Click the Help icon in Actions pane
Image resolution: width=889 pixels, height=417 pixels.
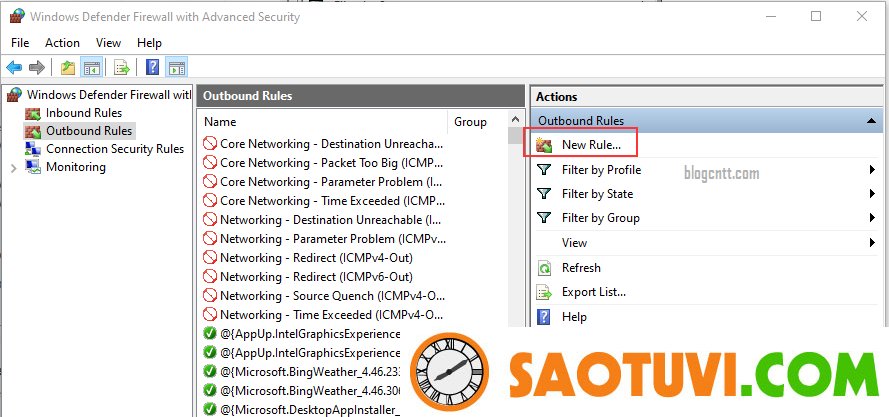[544, 317]
